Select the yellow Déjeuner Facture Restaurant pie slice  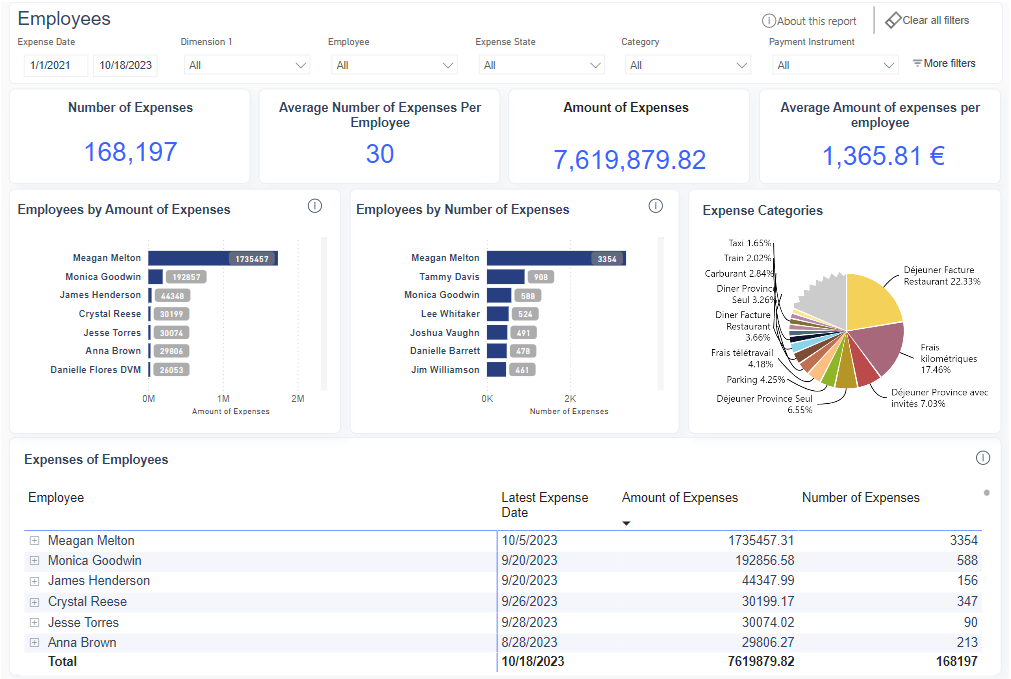point(870,300)
